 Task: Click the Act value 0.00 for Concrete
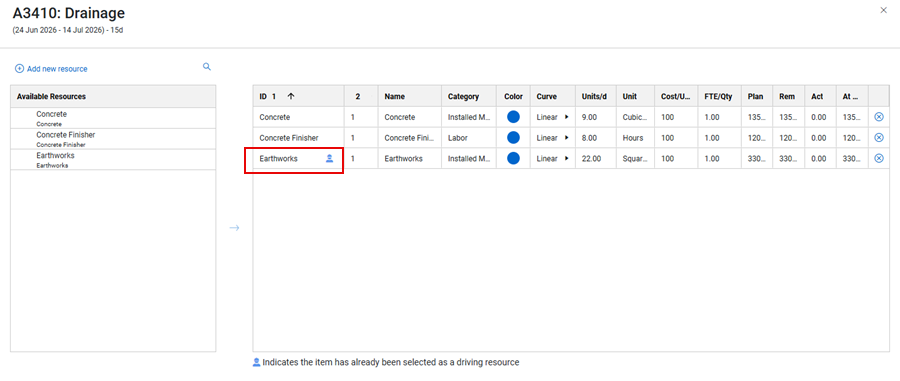click(820, 117)
